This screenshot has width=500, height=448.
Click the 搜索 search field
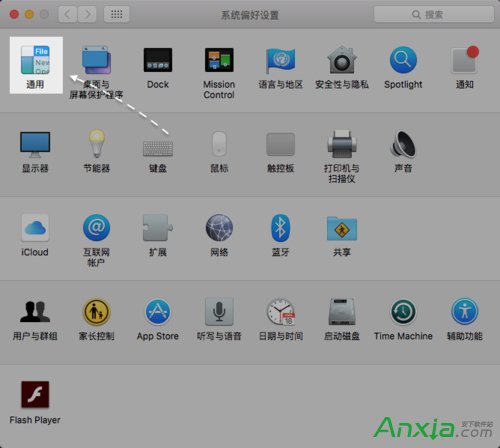434,14
